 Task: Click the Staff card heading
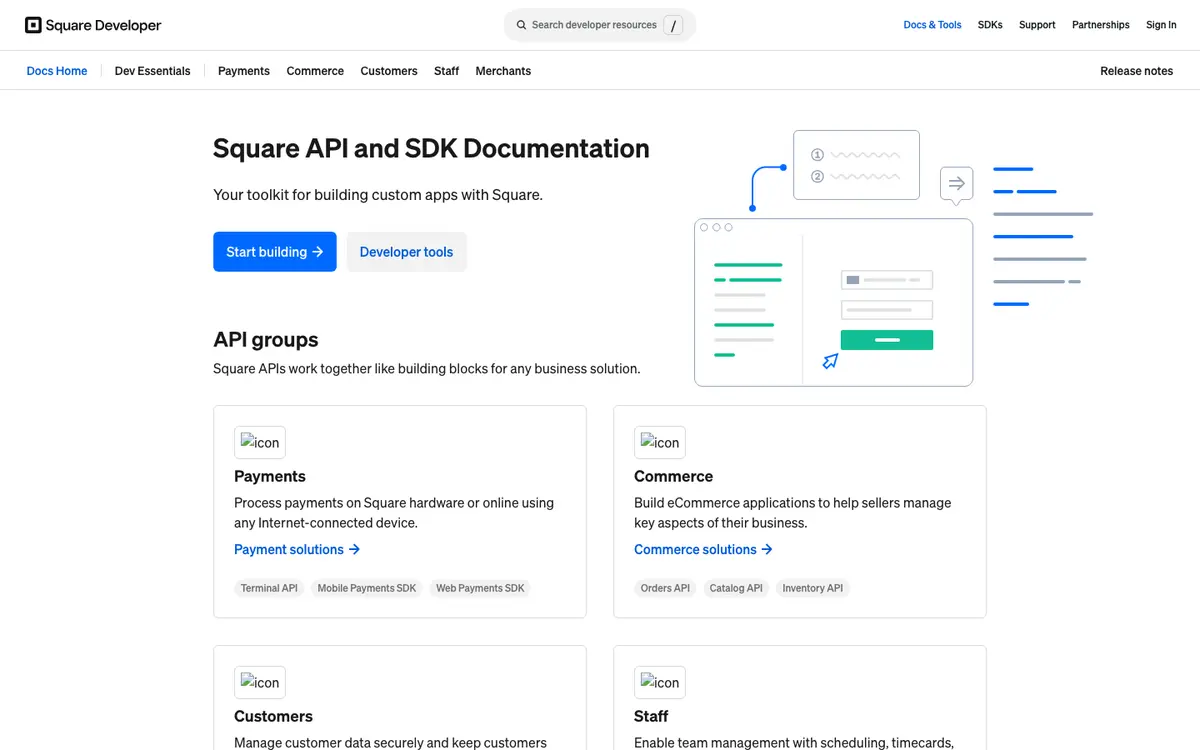click(651, 716)
